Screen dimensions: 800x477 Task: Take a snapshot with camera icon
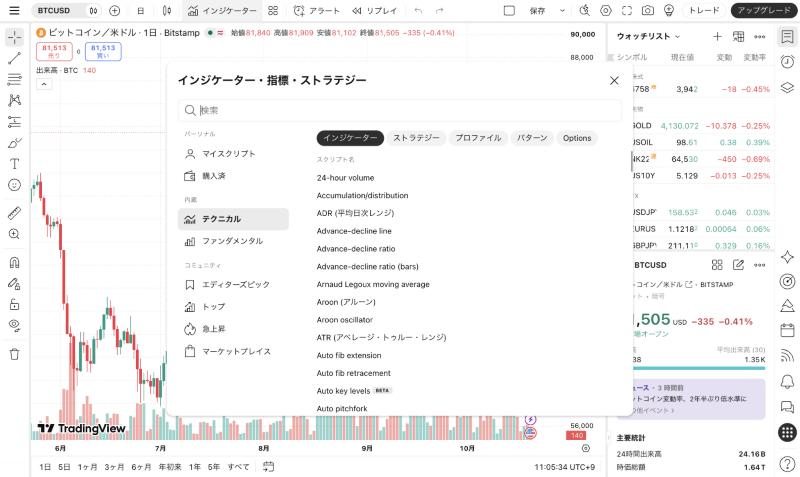(647, 10)
